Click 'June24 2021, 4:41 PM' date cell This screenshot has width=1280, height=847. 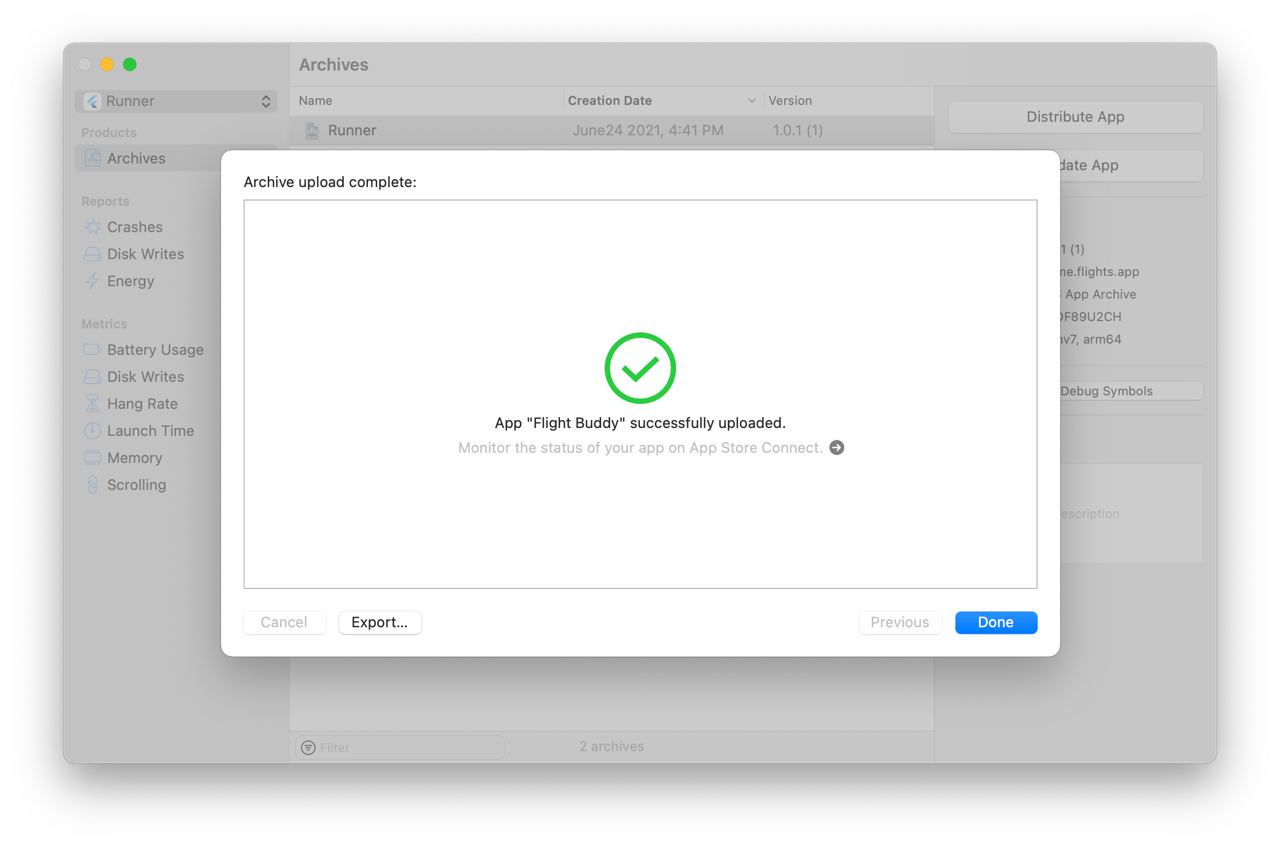tap(648, 130)
